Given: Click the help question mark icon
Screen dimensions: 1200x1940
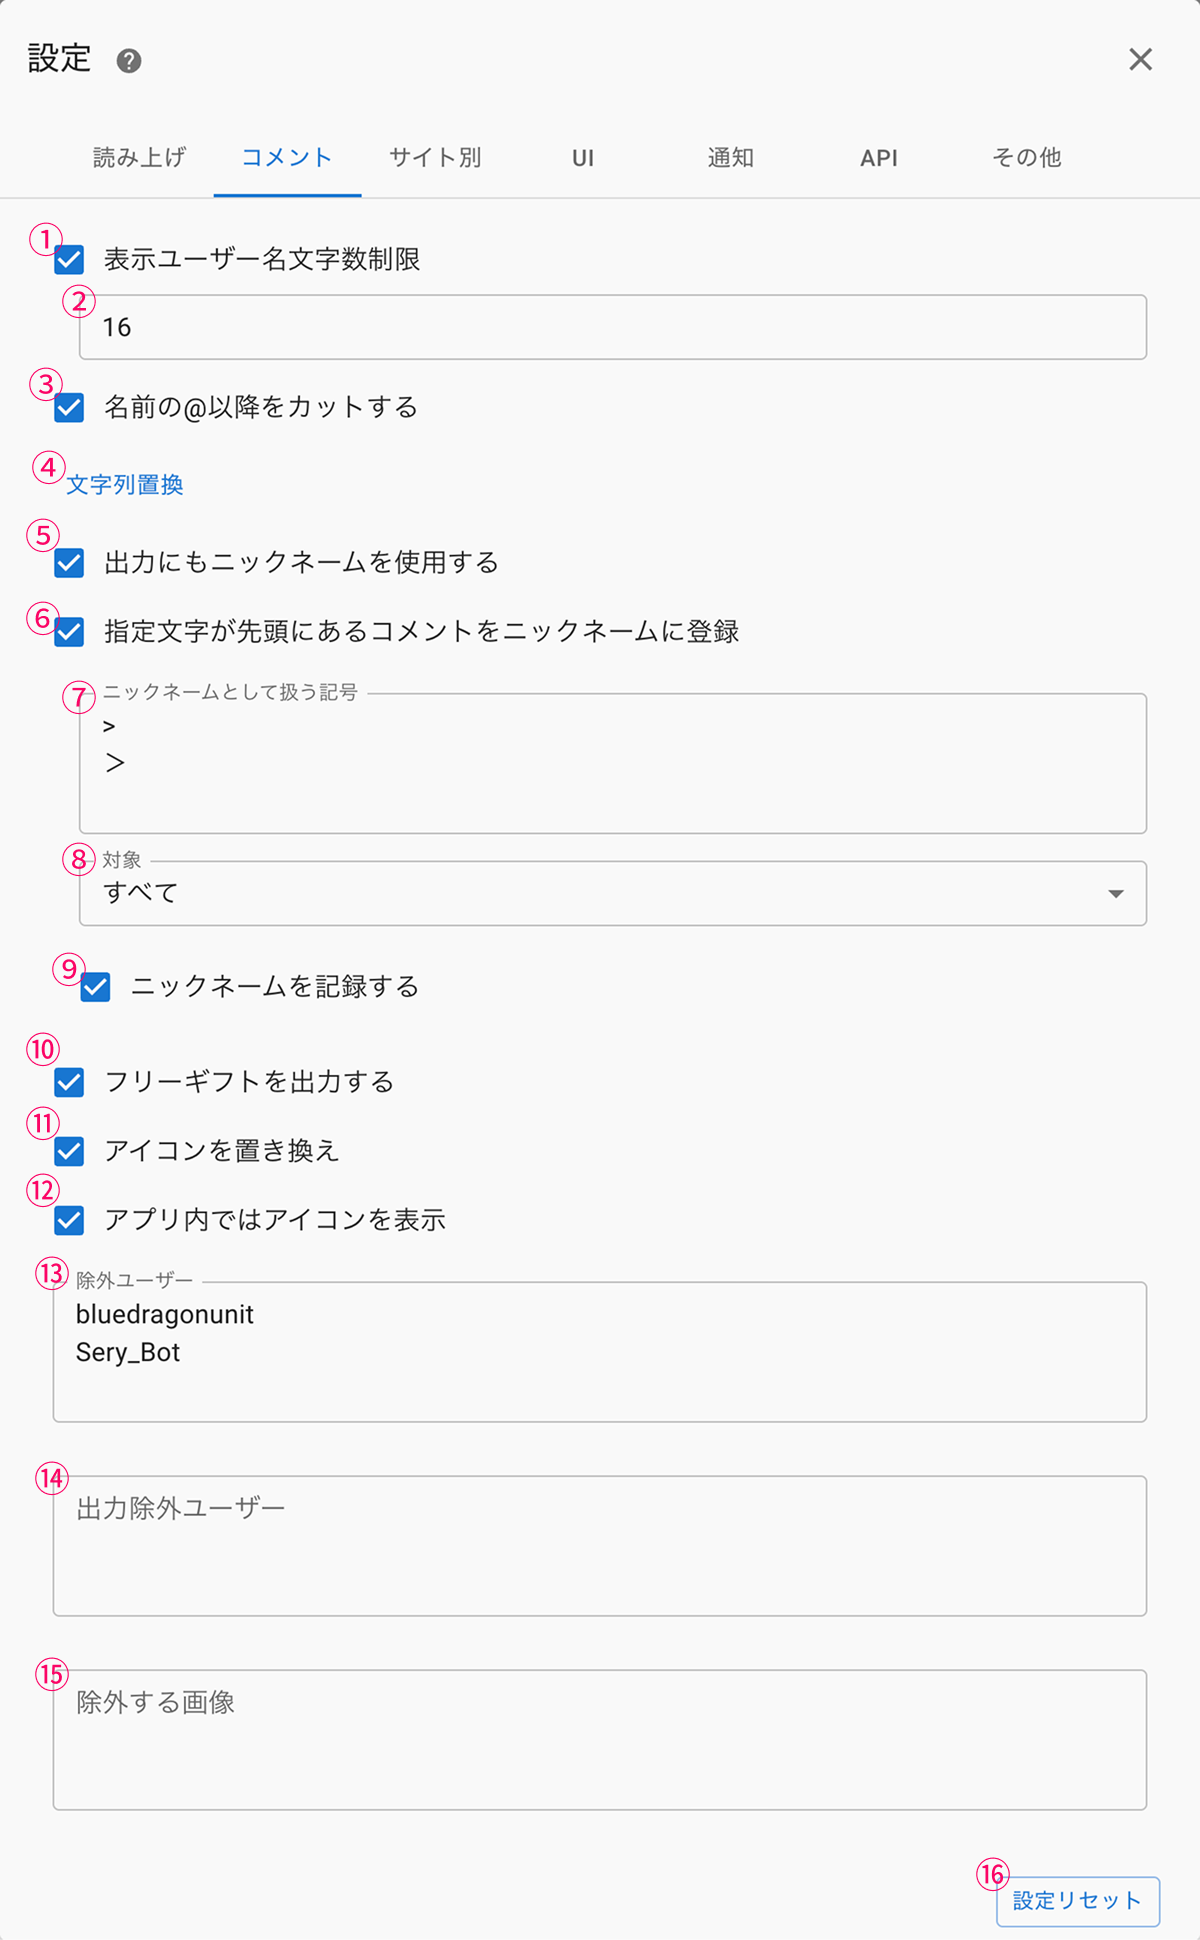Looking at the screenshot, I should click(x=129, y=61).
